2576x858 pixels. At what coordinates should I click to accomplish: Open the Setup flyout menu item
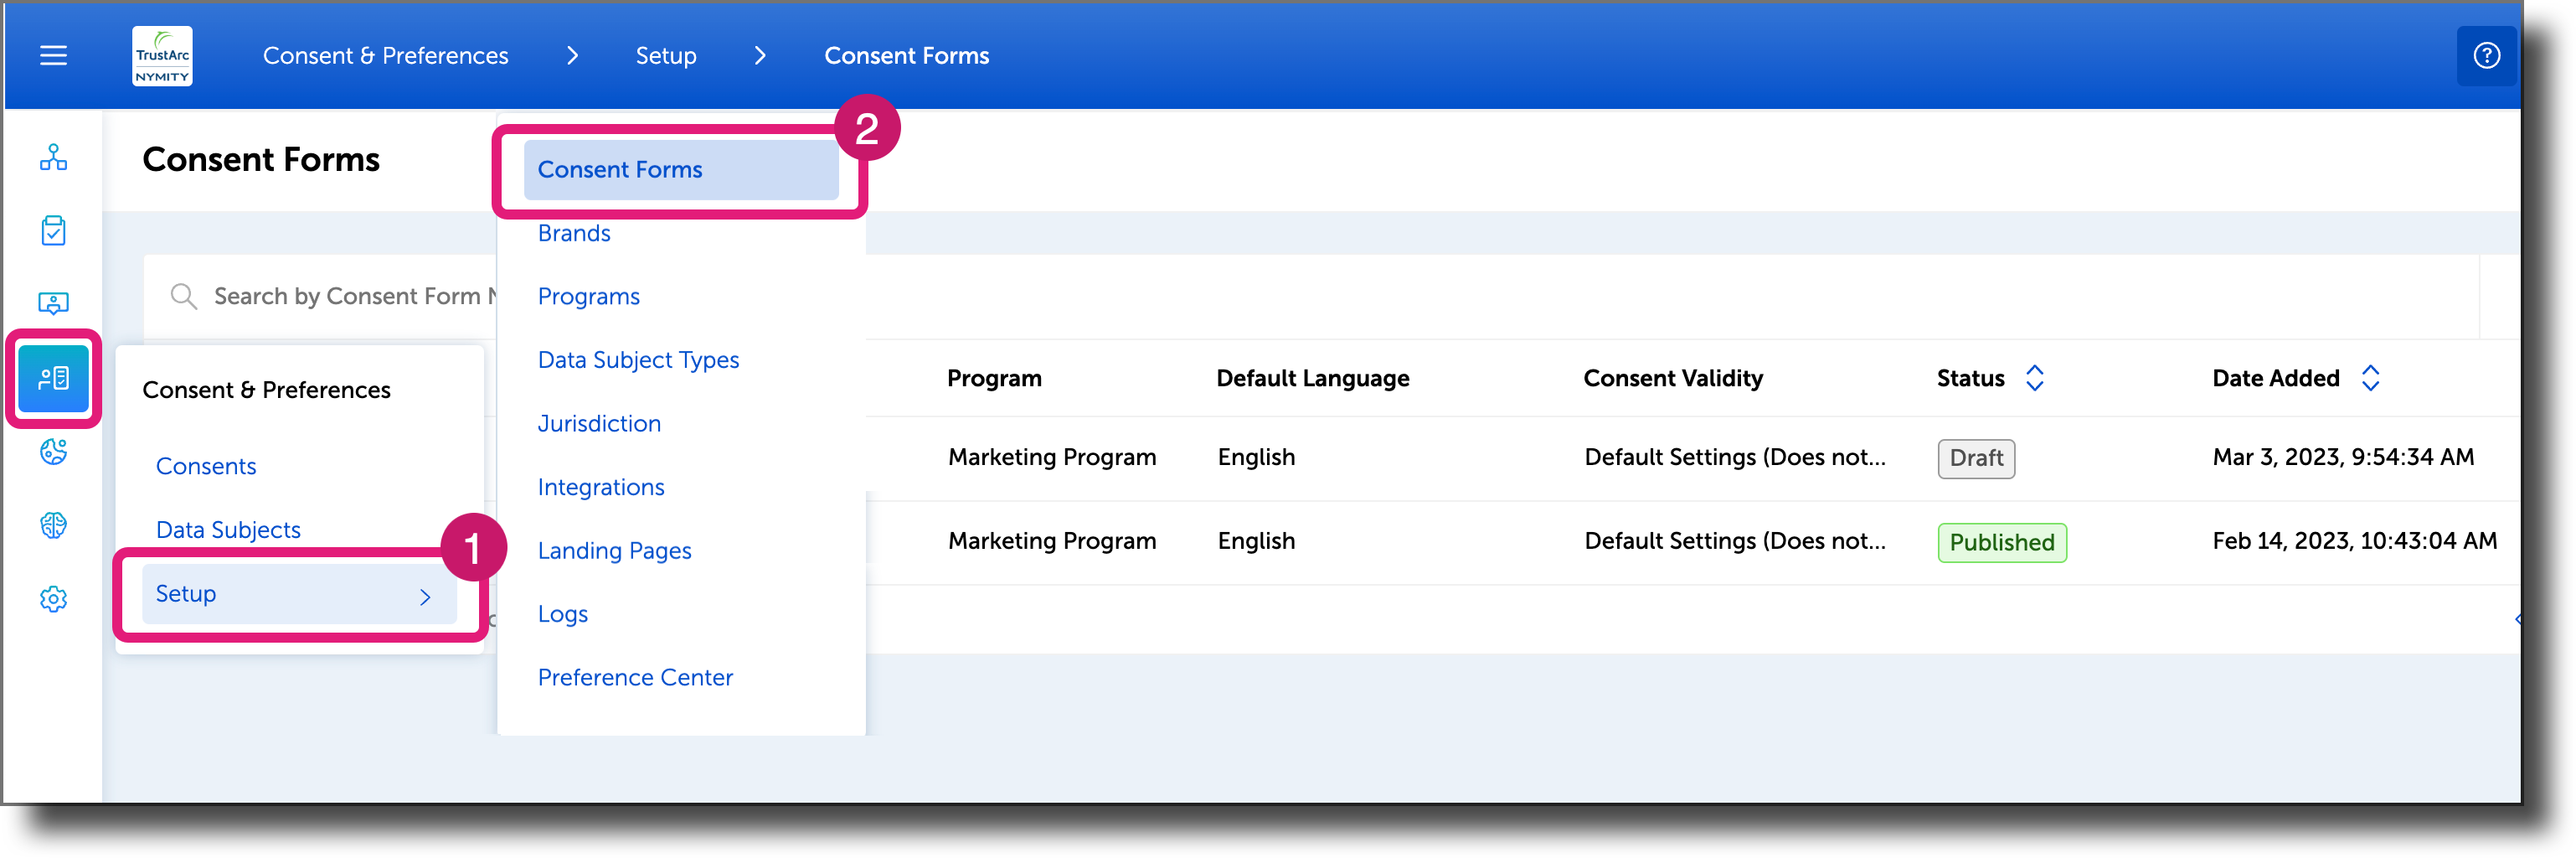click(x=299, y=594)
